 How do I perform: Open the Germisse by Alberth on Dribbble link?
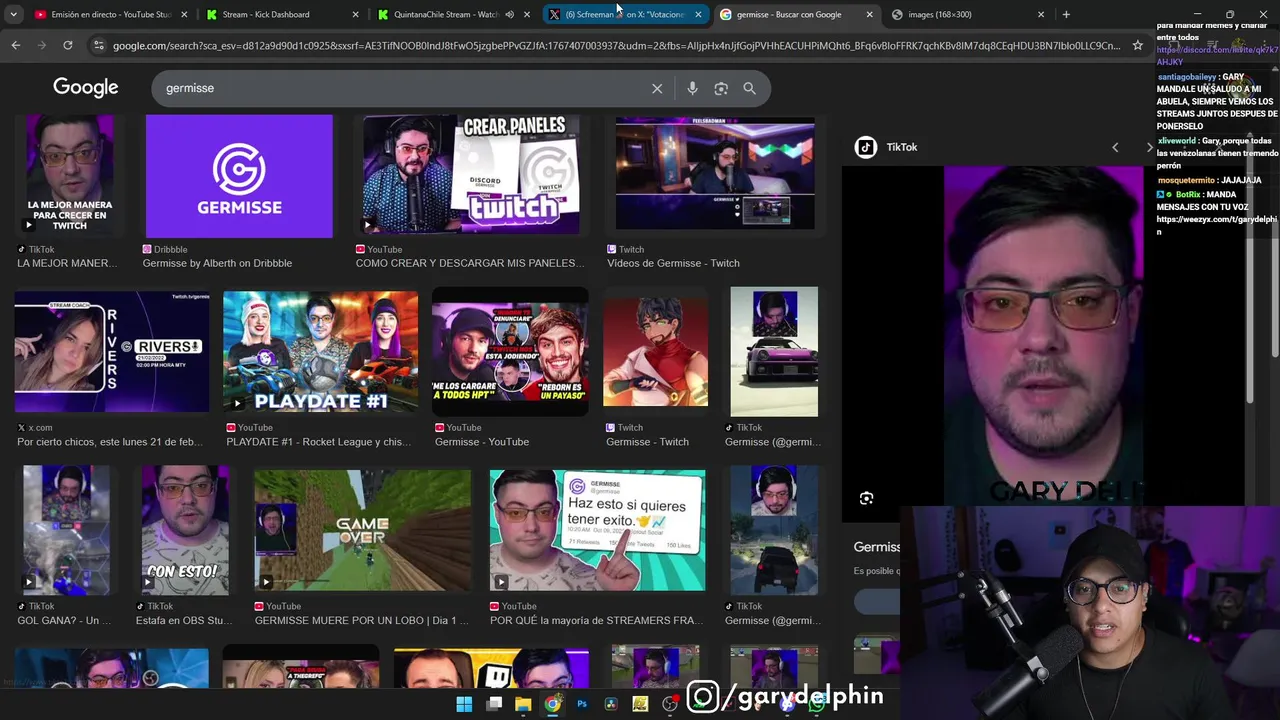217,263
